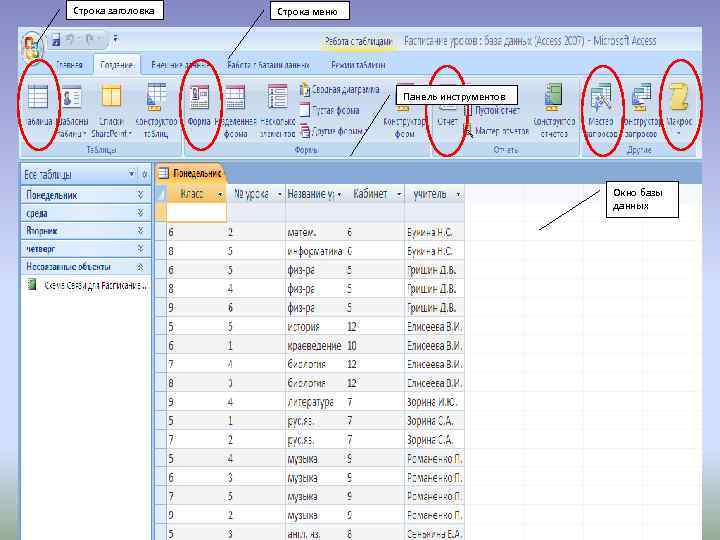Click the Сенякина Е.А. cell

pos(434,534)
